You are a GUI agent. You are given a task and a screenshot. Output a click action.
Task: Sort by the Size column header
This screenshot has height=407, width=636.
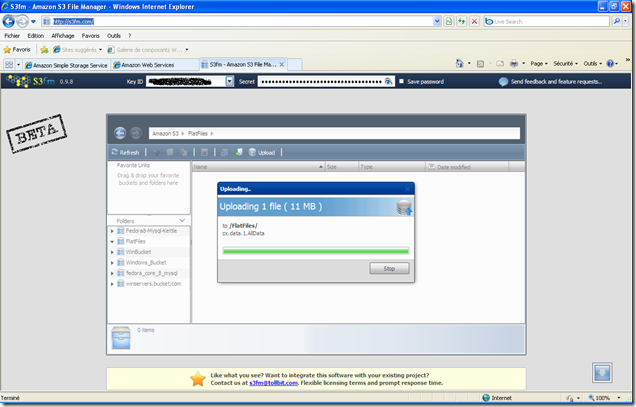(x=342, y=166)
